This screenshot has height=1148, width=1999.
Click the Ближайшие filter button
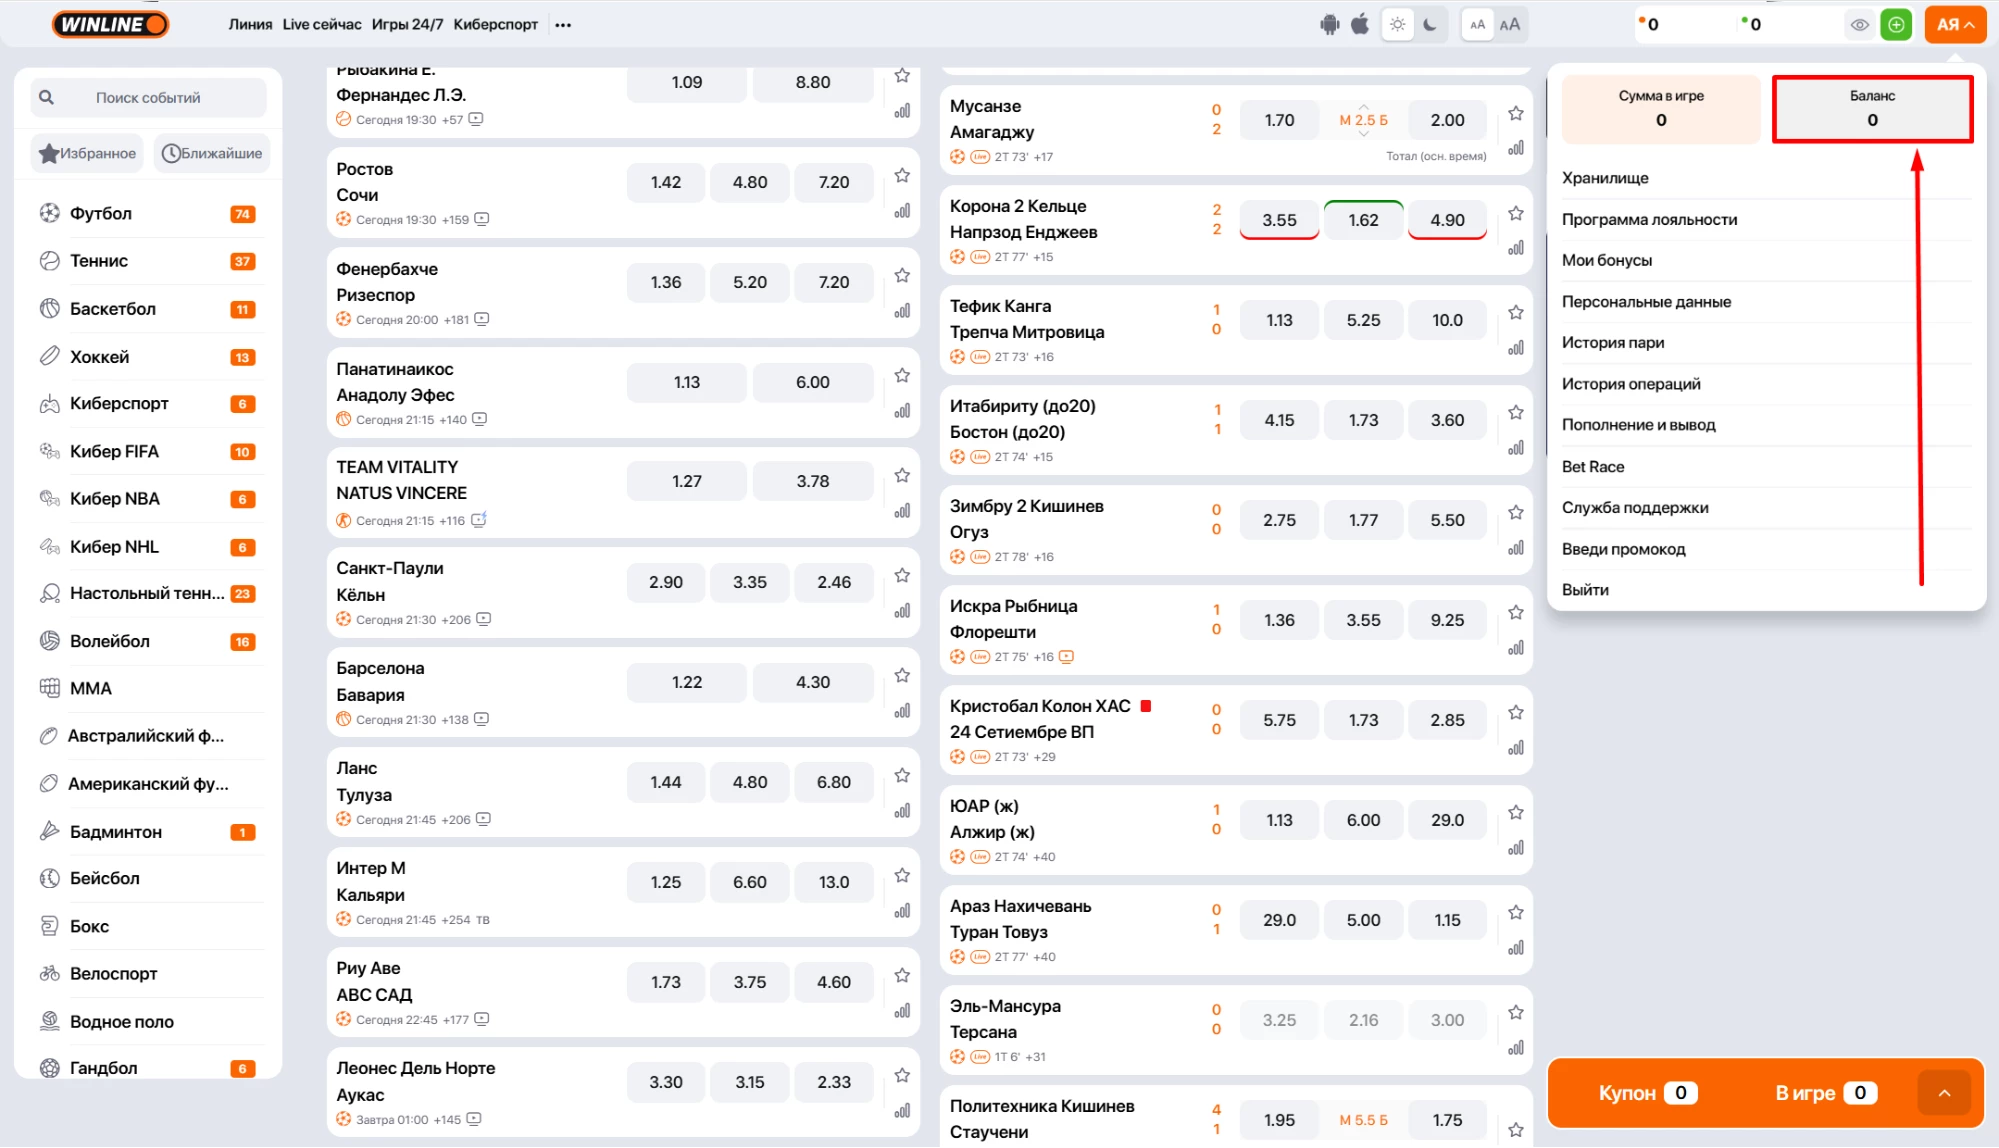212,153
